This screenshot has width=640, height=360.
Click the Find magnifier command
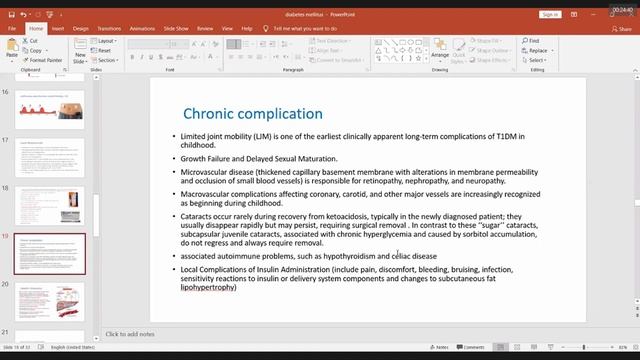[x=531, y=40]
